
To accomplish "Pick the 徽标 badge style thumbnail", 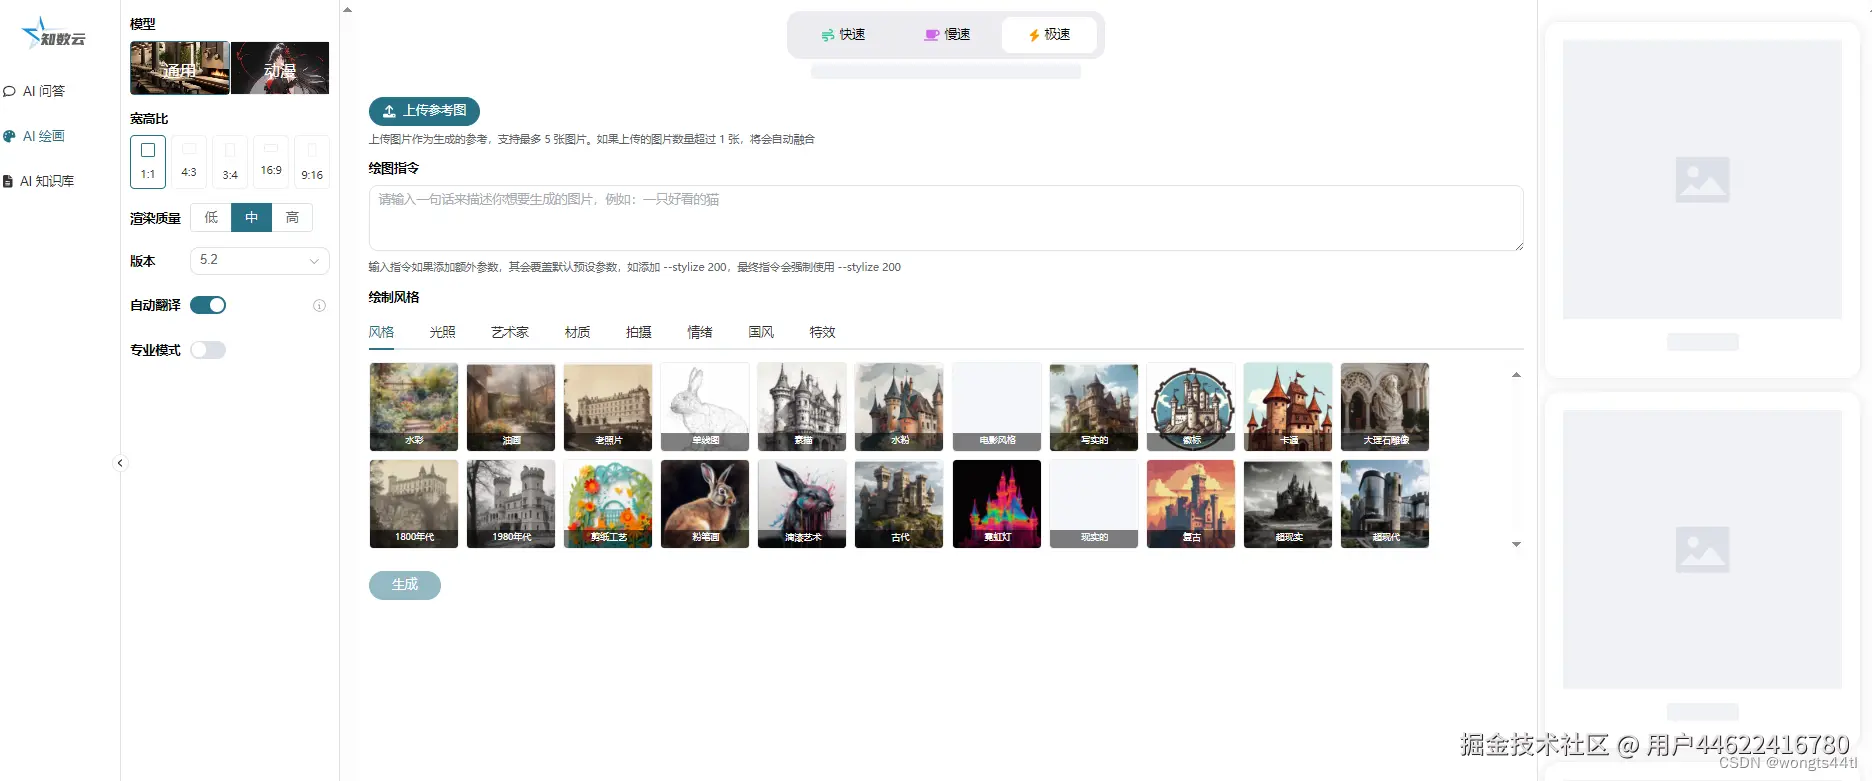I will (x=1191, y=407).
